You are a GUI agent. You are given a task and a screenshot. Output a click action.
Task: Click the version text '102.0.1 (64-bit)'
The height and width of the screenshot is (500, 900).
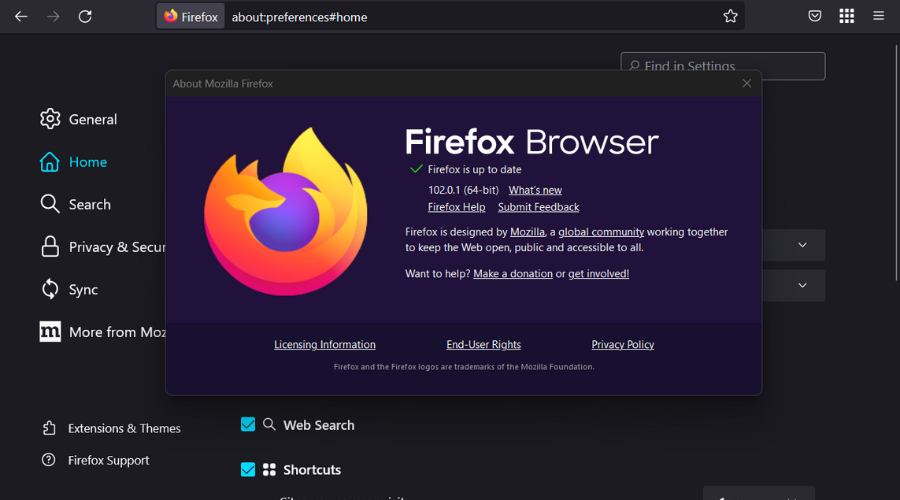[463, 190]
